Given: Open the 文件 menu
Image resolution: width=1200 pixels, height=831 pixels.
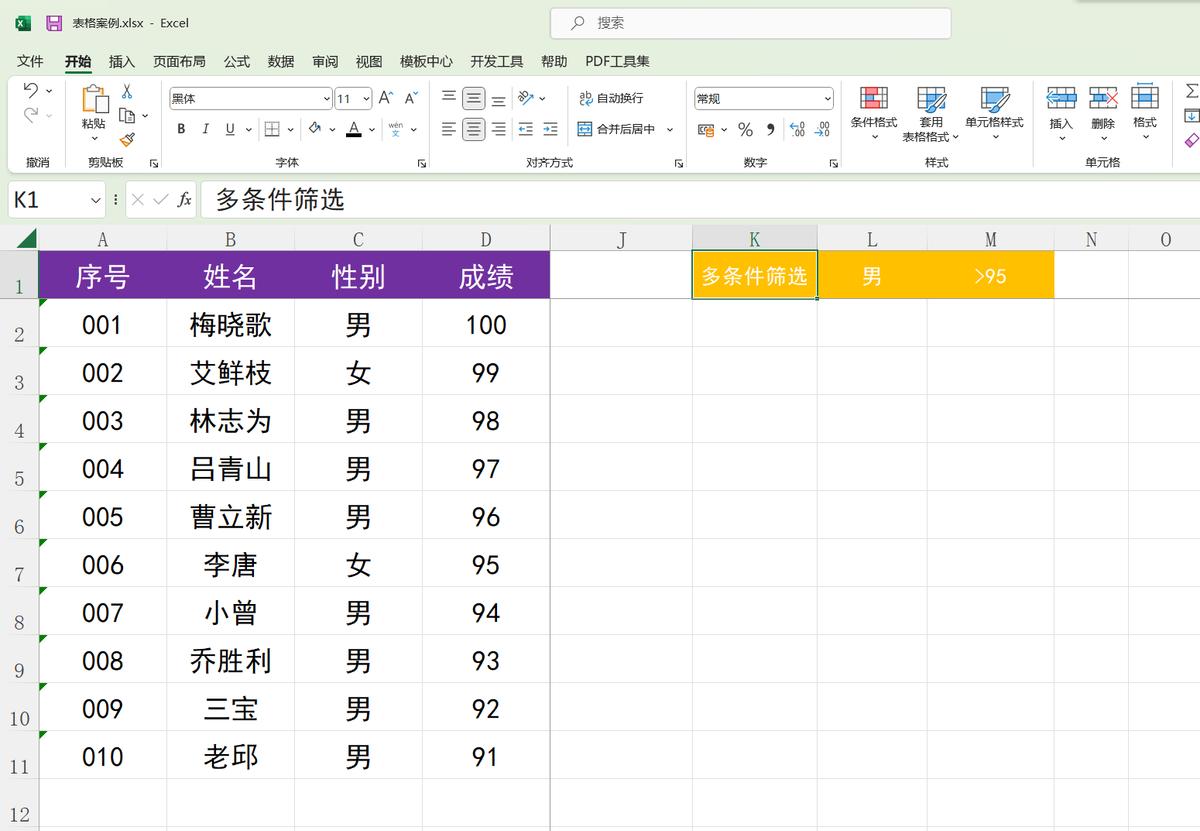Looking at the screenshot, I should tap(30, 61).
